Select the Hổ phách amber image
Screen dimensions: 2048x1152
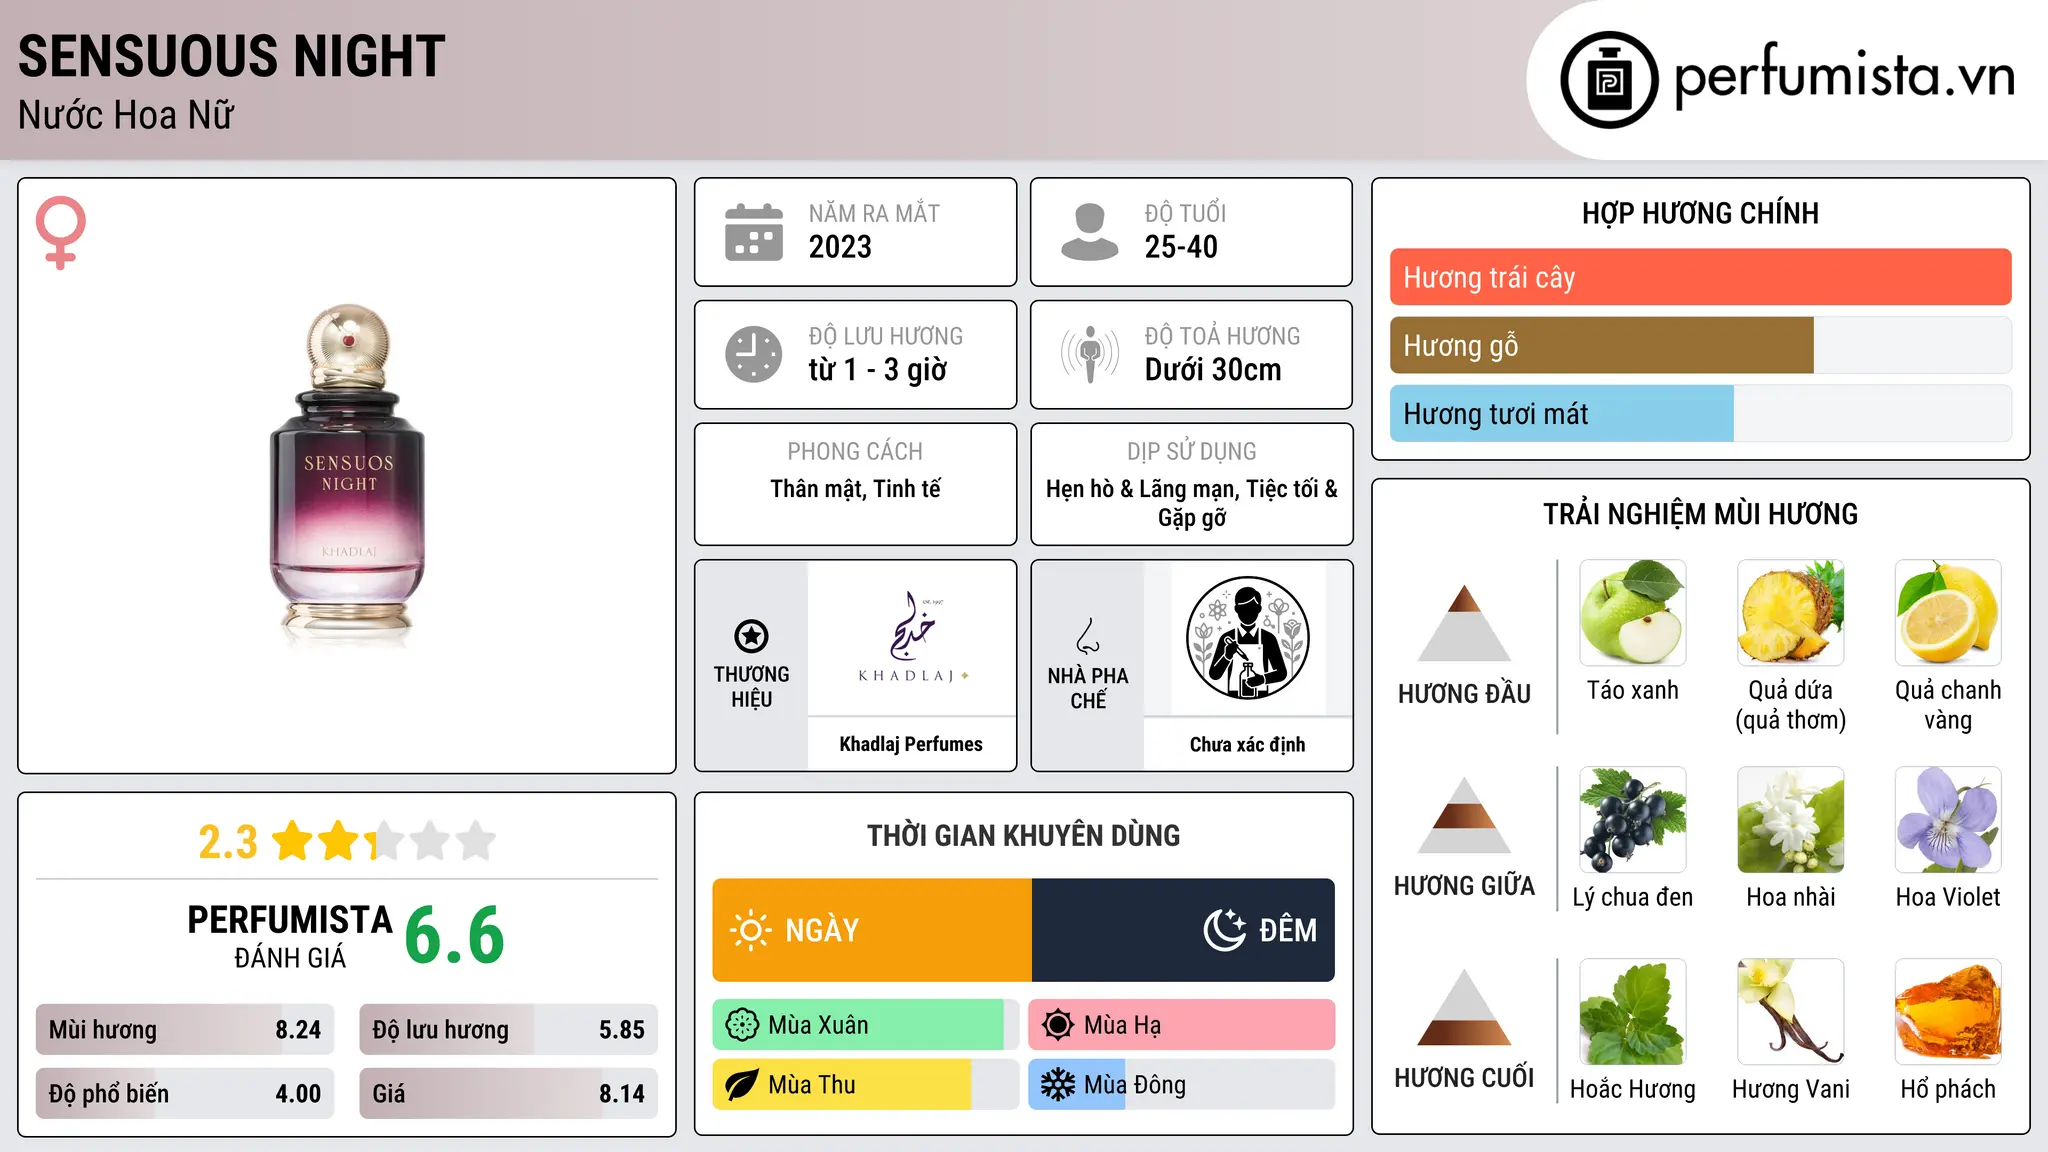1948,1012
